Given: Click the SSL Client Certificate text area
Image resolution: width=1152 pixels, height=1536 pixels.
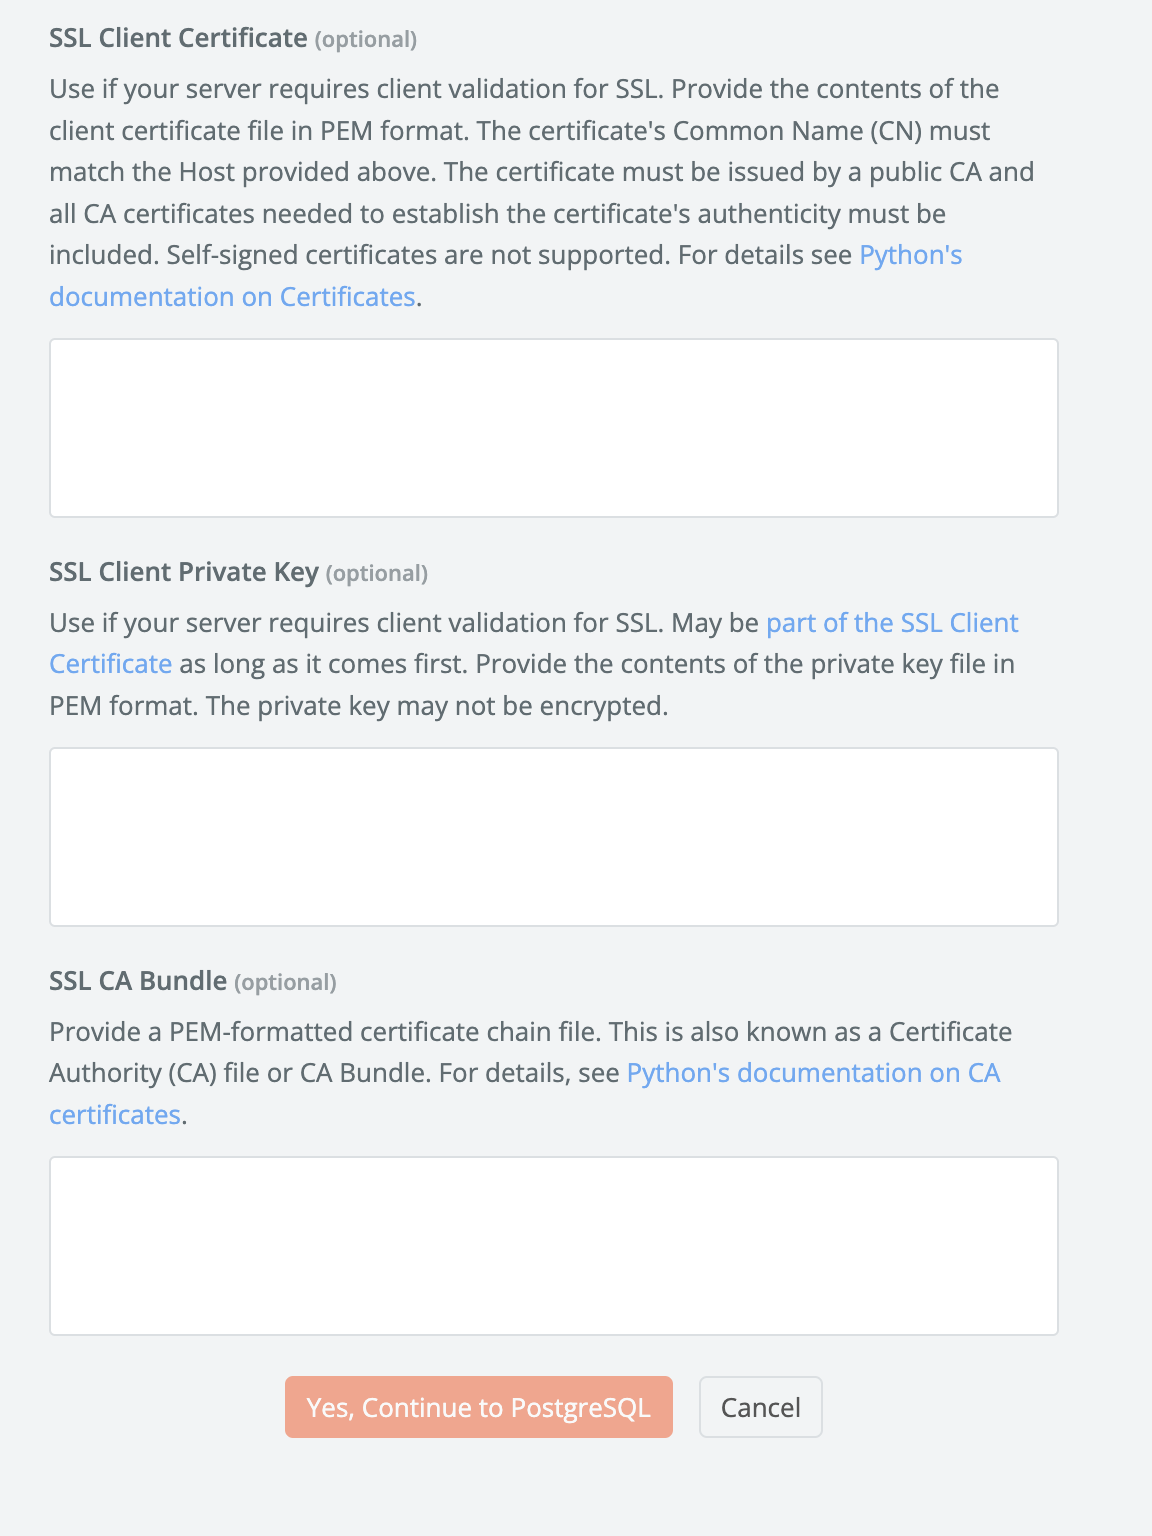Looking at the screenshot, I should coord(553,428).
